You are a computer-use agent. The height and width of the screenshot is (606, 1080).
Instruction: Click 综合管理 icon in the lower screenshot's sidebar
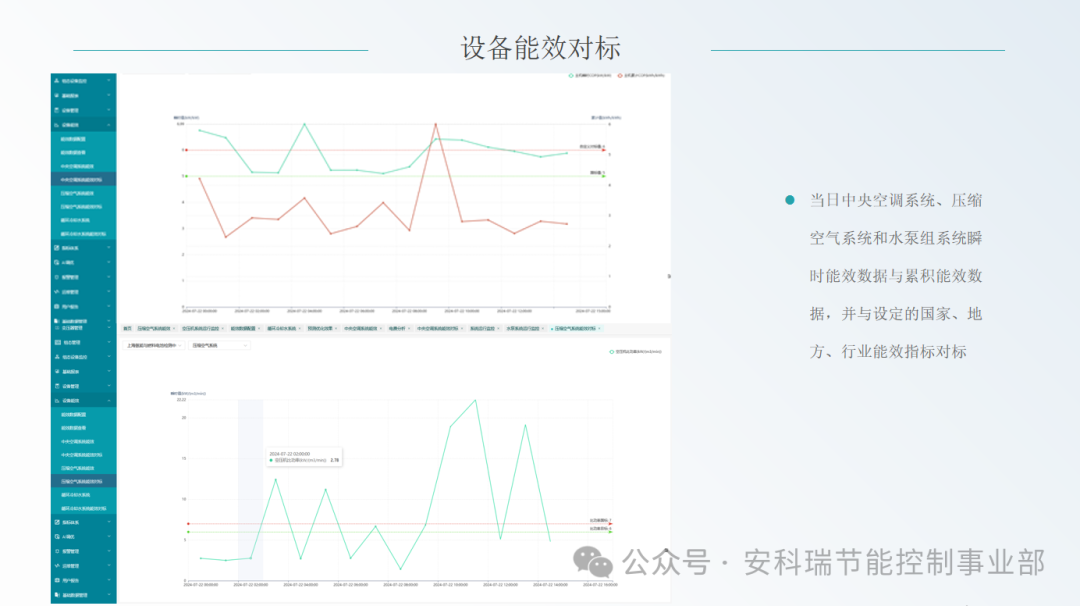pos(57,342)
